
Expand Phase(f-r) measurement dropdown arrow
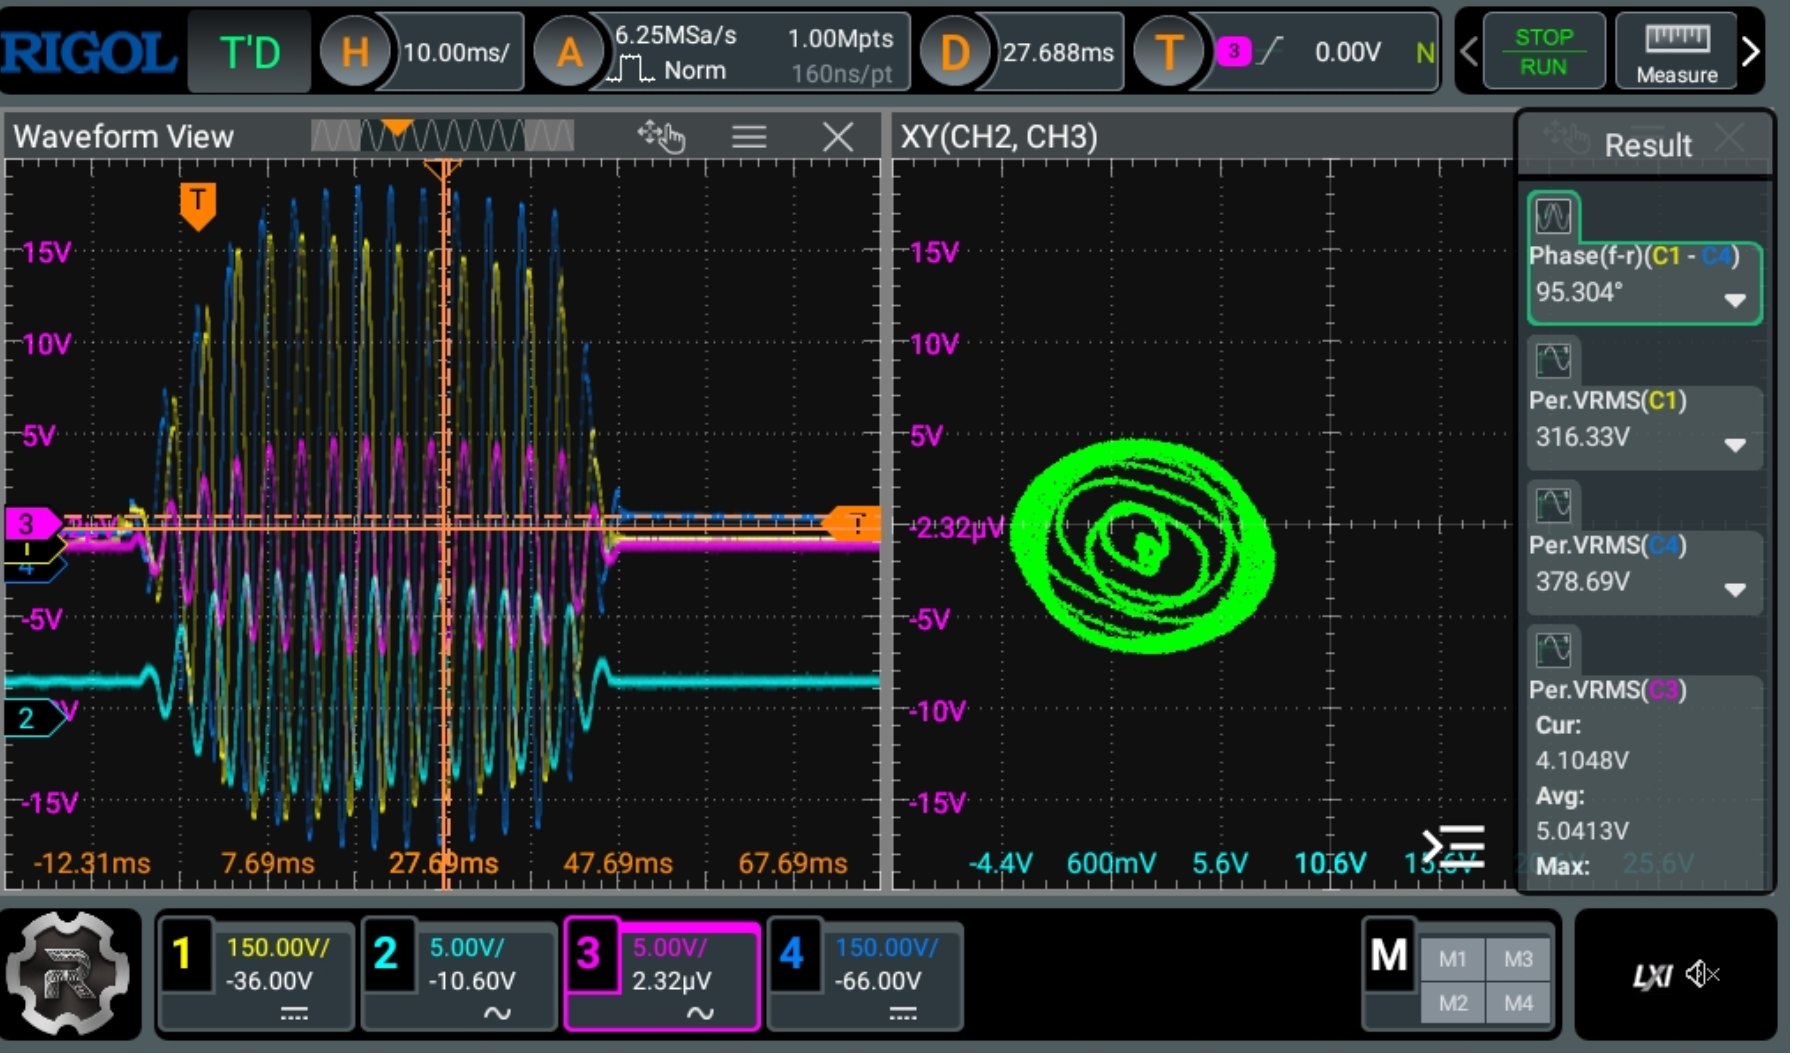(x=1735, y=300)
